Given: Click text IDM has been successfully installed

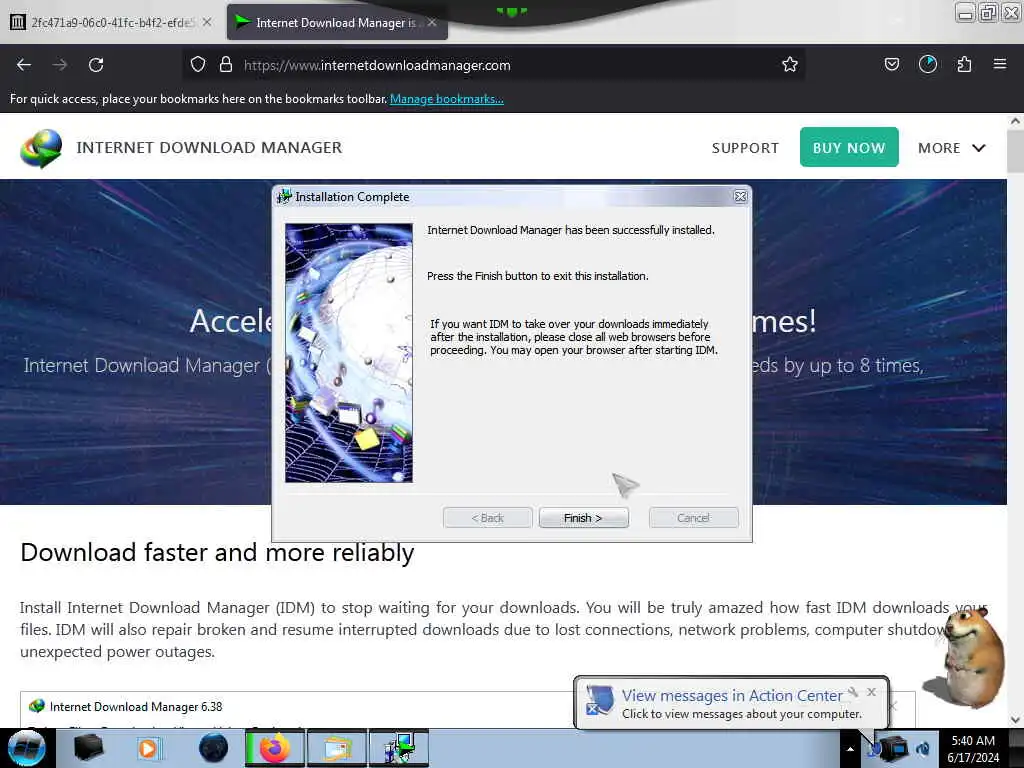Looking at the screenshot, I should [571, 230].
